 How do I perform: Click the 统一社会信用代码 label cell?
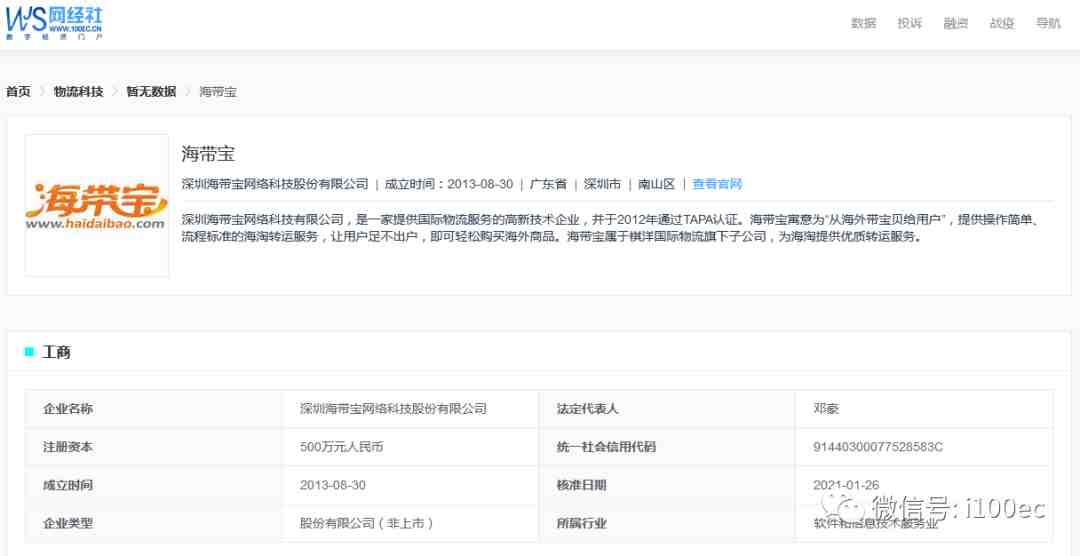point(667,446)
